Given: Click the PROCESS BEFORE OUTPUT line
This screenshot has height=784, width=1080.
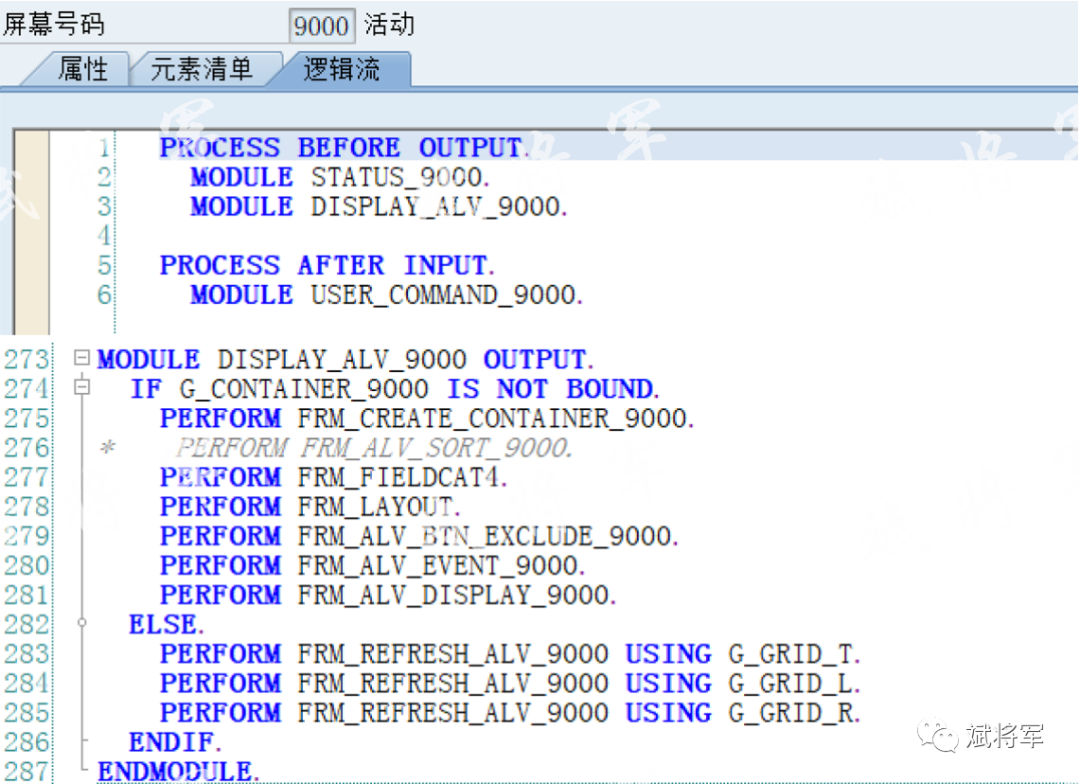Looking at the screenshot, I should point(345,147).
